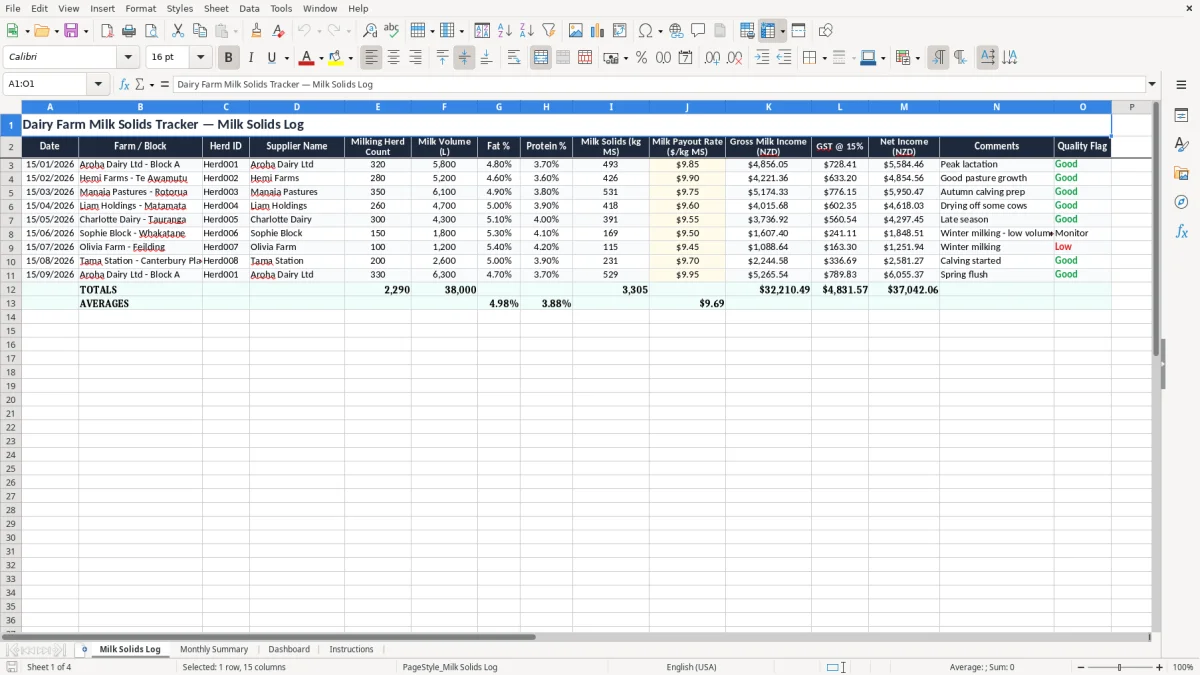Click Zoom In plus button
The height and width of the screenshot is (675, 1200).
pos(1160,667)
